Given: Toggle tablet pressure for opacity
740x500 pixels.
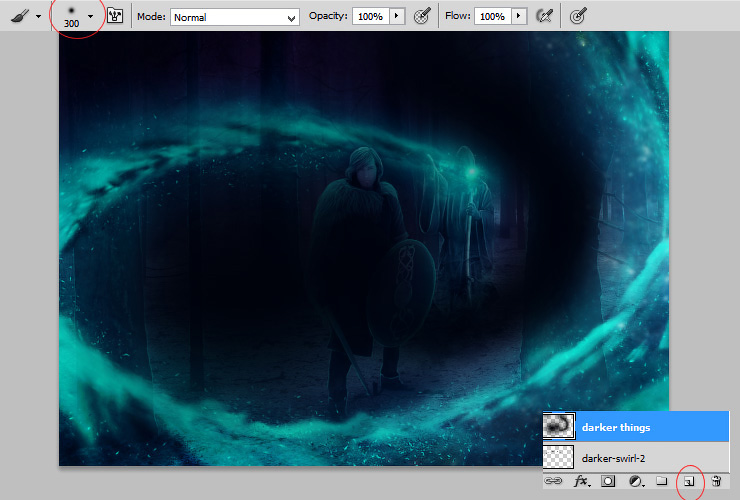Looking at the screenshot, I should coord(422,17).
